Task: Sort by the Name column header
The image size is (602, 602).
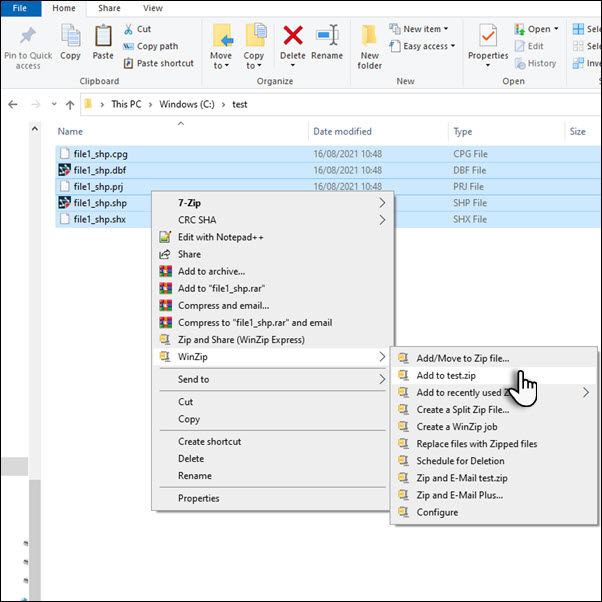Action: pos(70,132)
